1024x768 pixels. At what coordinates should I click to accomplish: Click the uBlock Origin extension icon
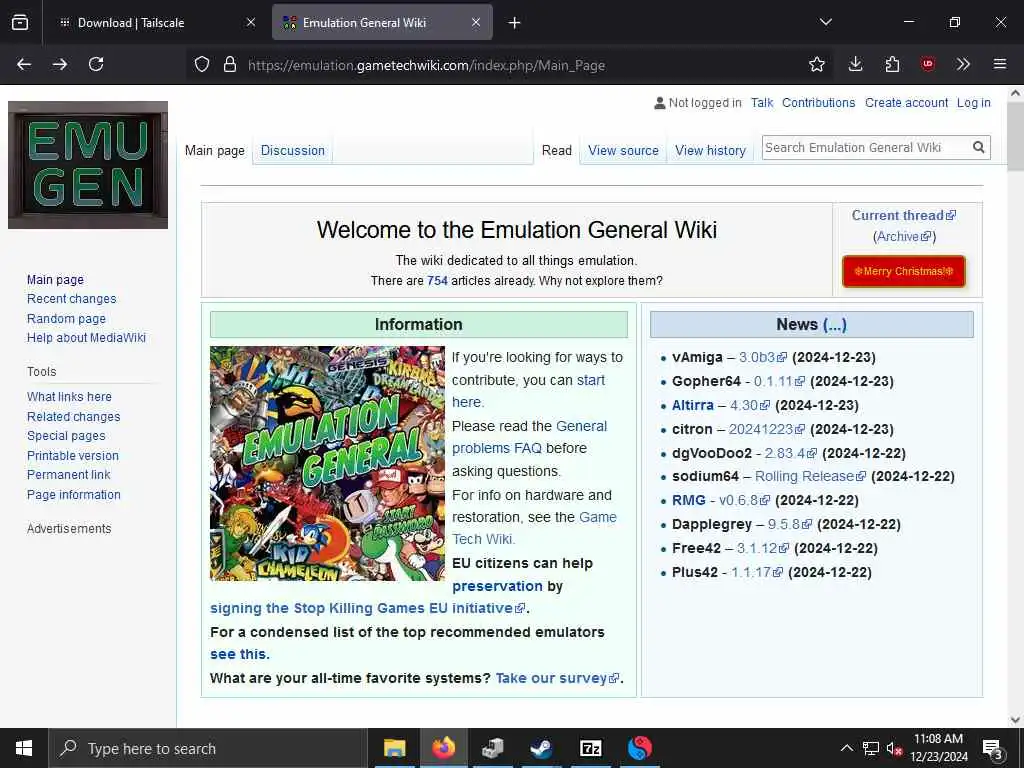tap(927, 64)
